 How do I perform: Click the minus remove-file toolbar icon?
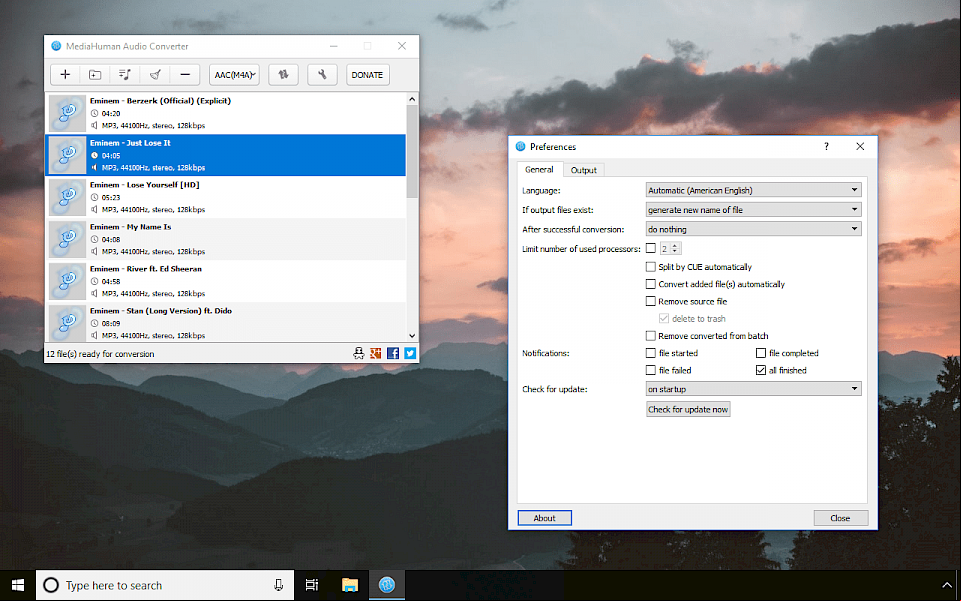(x=185, y=75)
